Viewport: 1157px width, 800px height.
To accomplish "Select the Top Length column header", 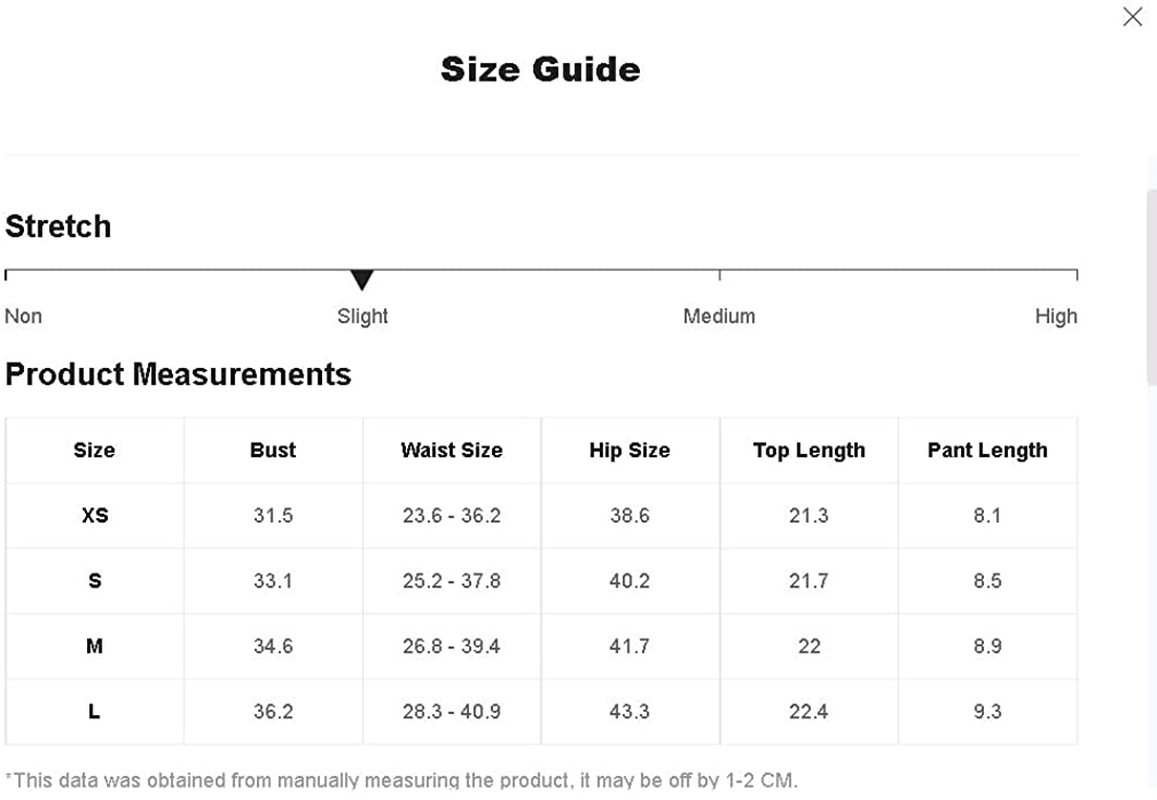I will pos(809,450).
